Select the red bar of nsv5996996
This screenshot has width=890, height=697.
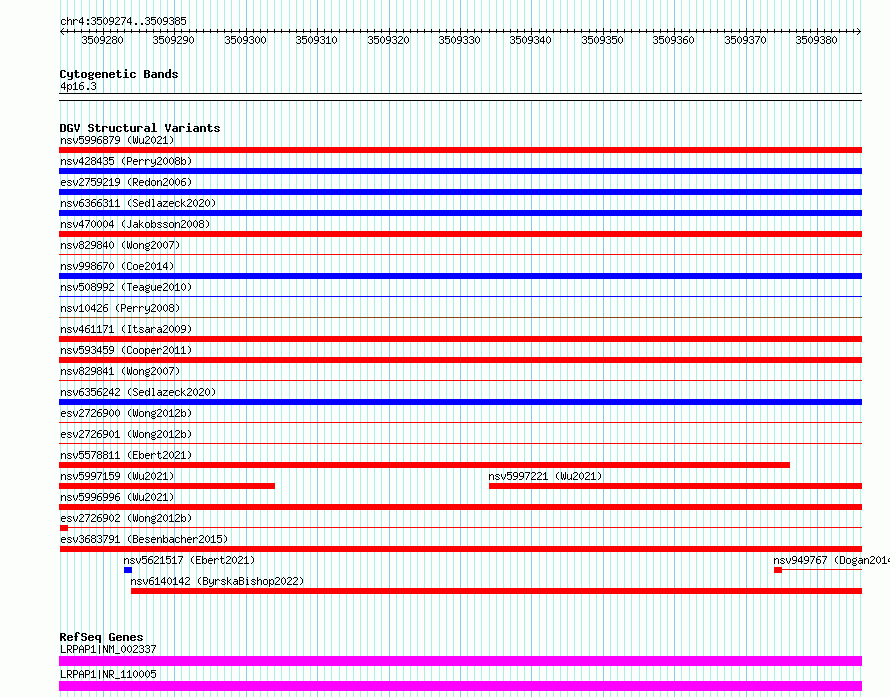(460, 507)
